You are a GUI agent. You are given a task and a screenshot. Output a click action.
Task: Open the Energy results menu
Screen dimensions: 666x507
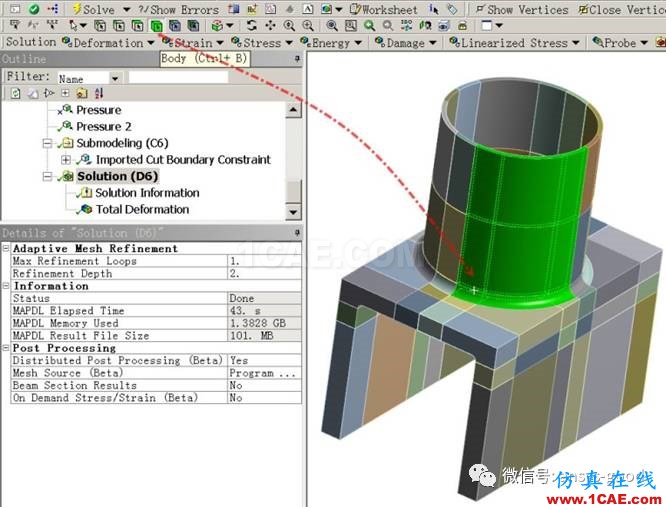point(330,42)
